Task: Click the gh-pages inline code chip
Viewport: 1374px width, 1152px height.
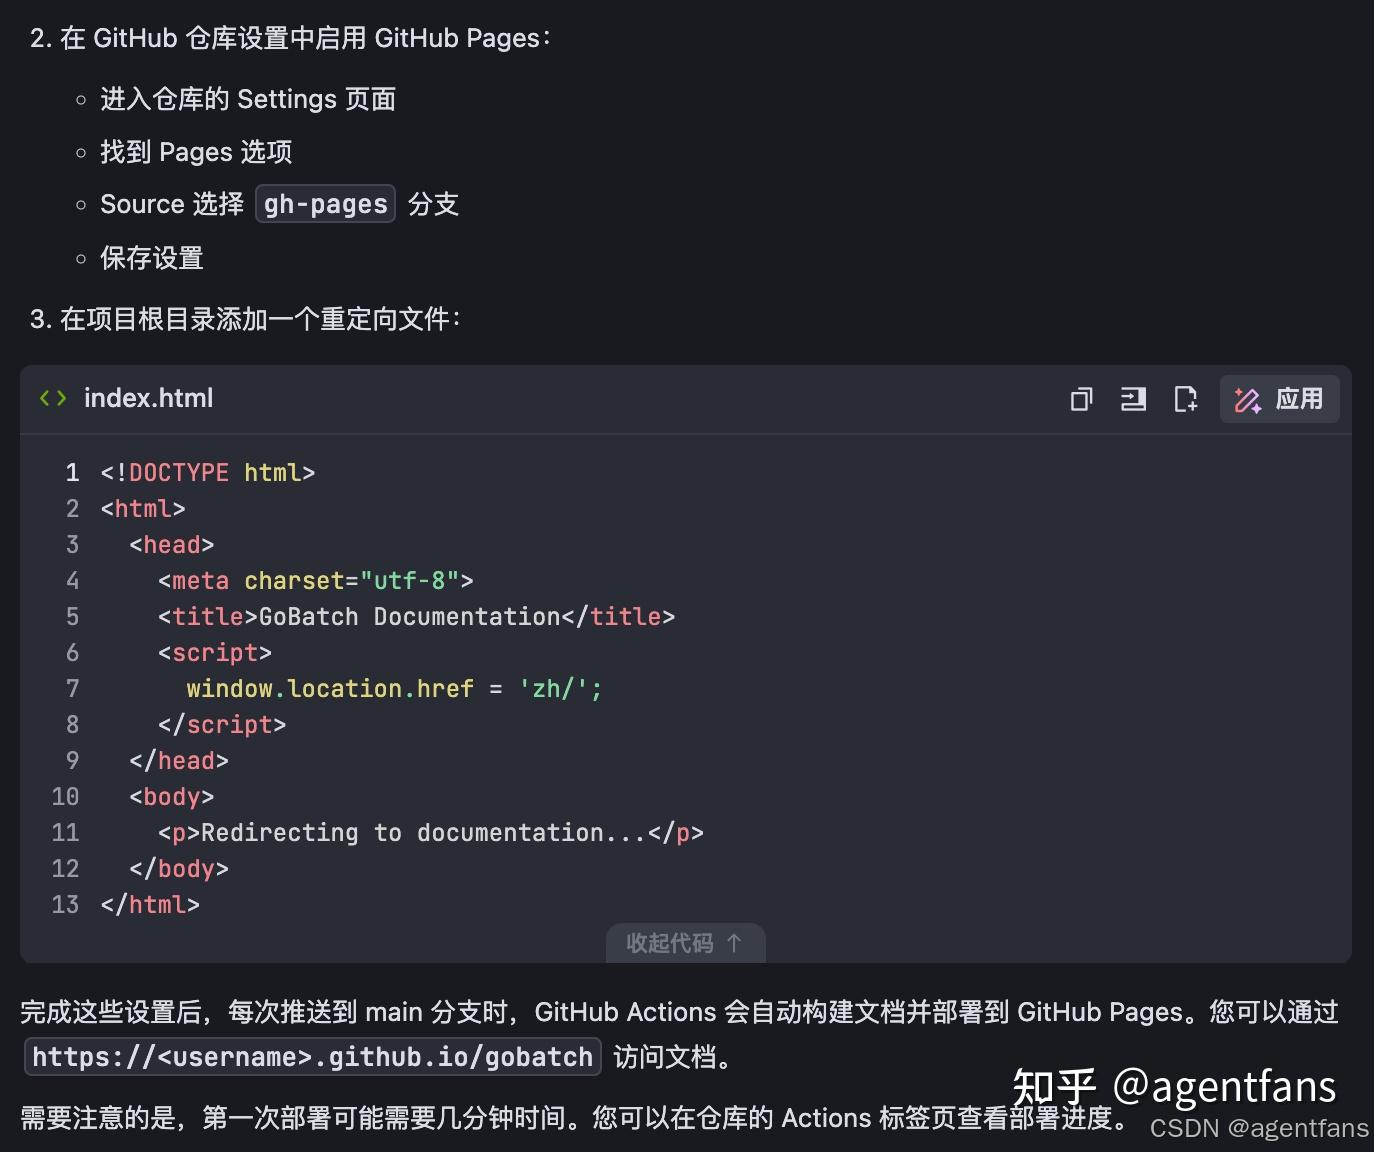Action: [325, 204]
